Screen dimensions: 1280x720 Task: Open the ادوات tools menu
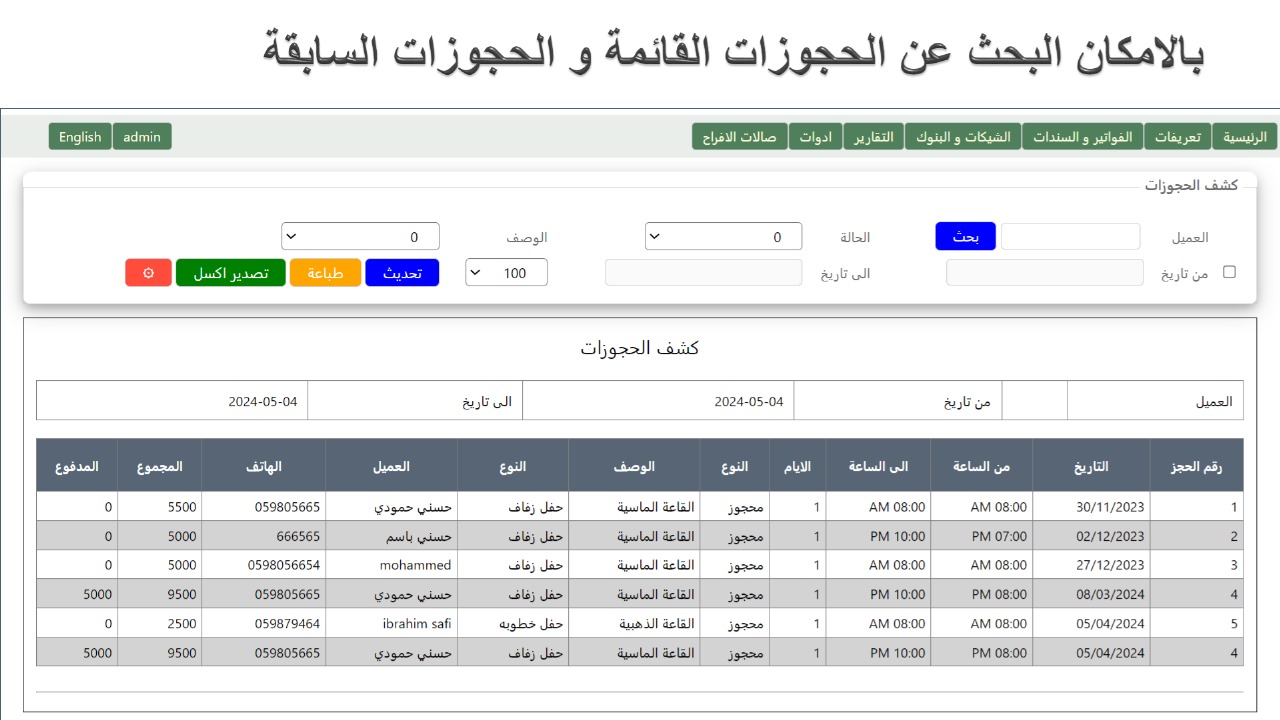pos(816,137)
